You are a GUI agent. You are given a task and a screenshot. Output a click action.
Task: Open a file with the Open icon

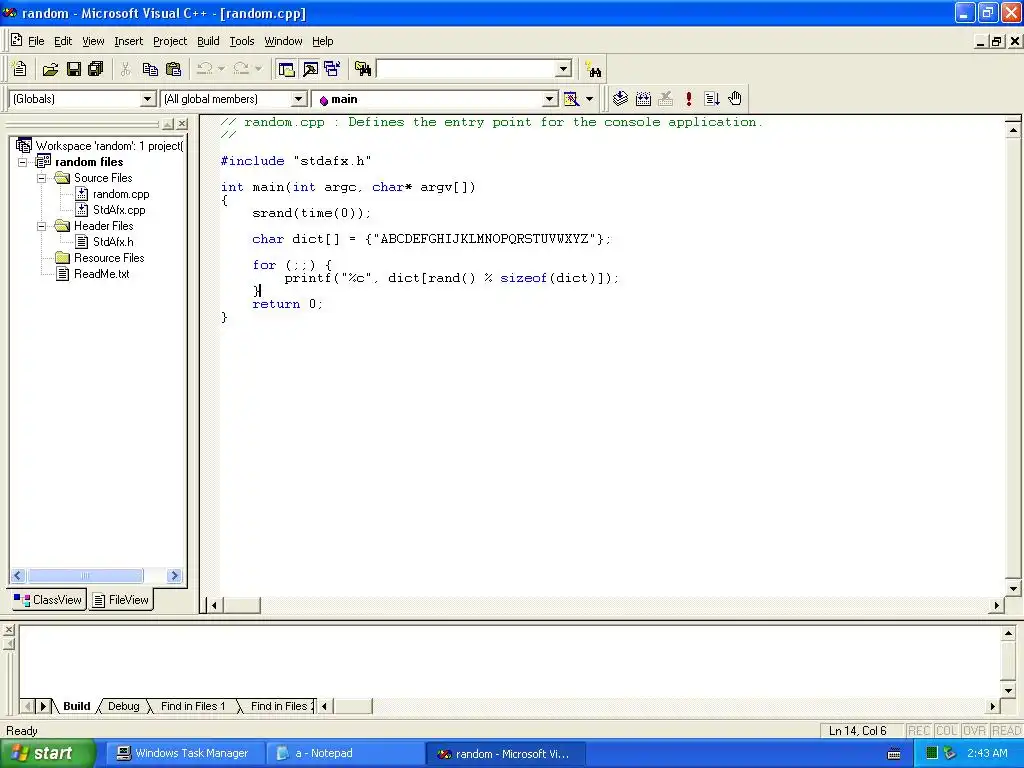[x=50, y=69]
